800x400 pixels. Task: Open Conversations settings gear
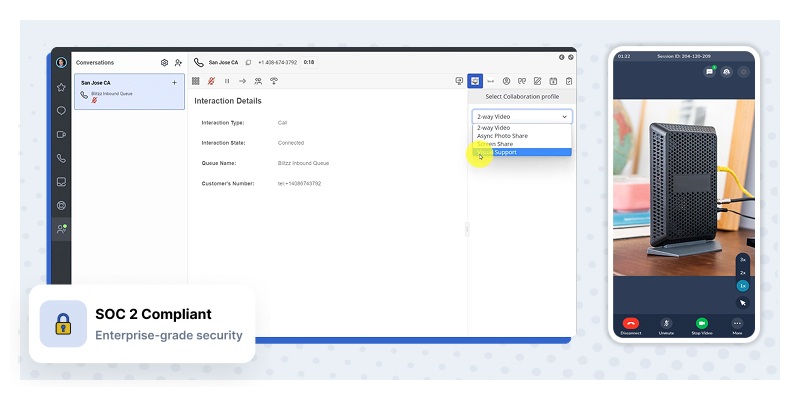pyautogui.click(x=164, y=63)
